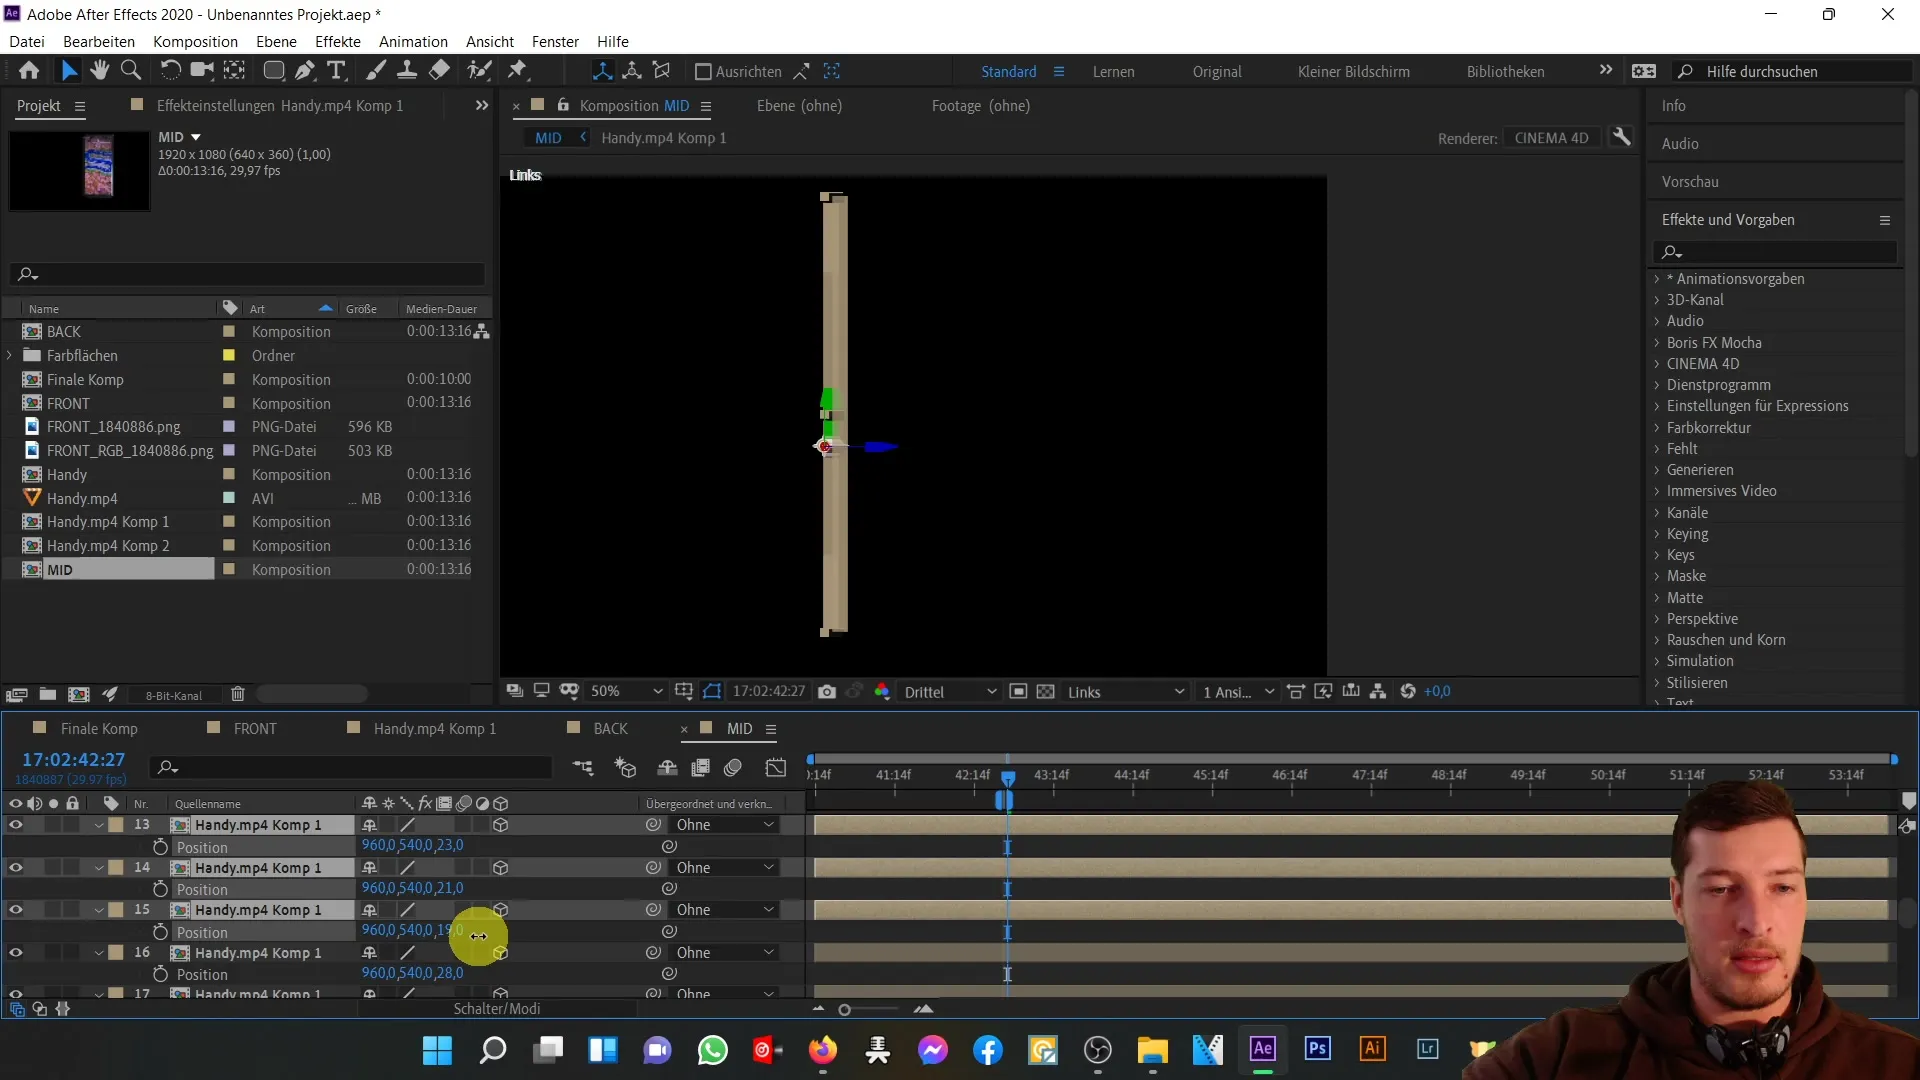Switch to the FRONT composition tab
This screenshot has height=1080, width=1920.
click(x=256, y=728)
